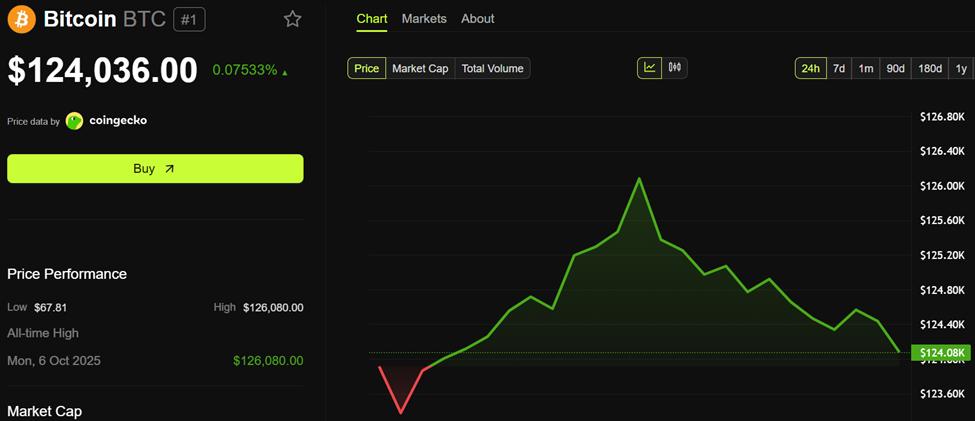
Task: Click the peak point on price chart
Action: [x=638, y=178]
